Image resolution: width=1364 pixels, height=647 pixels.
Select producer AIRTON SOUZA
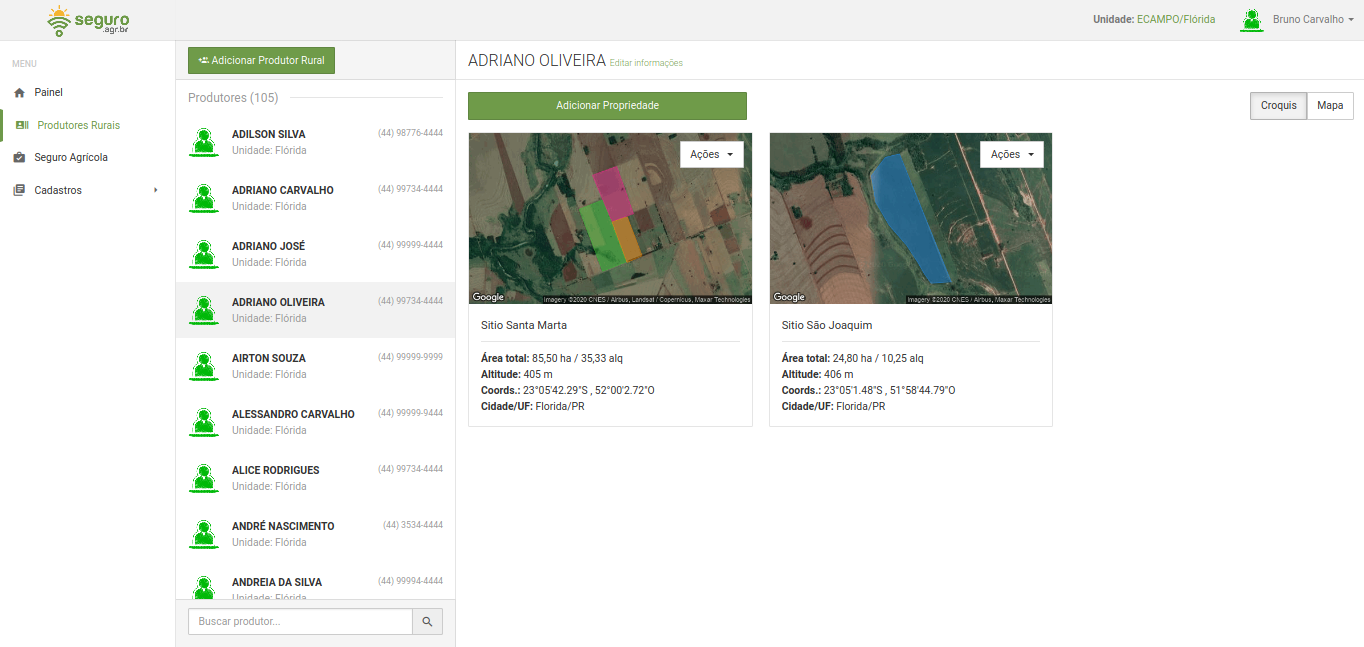[315, 366]
